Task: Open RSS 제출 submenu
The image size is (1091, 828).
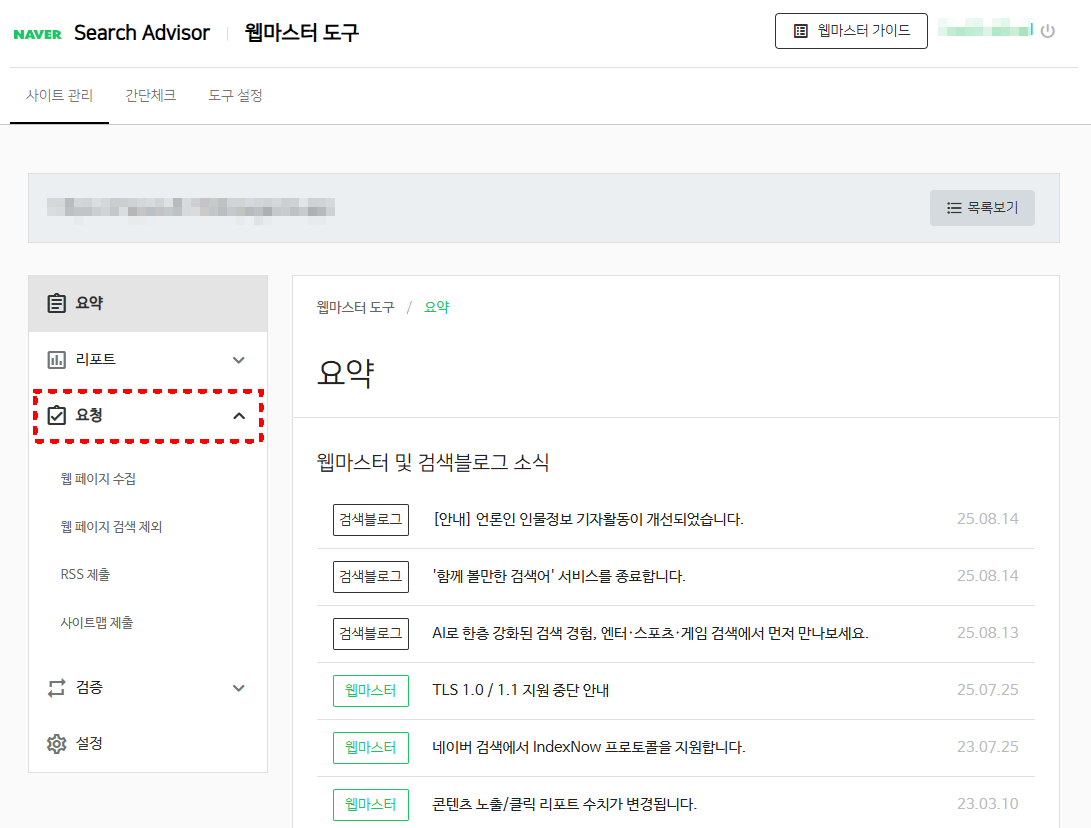Action: pos(85,575)
